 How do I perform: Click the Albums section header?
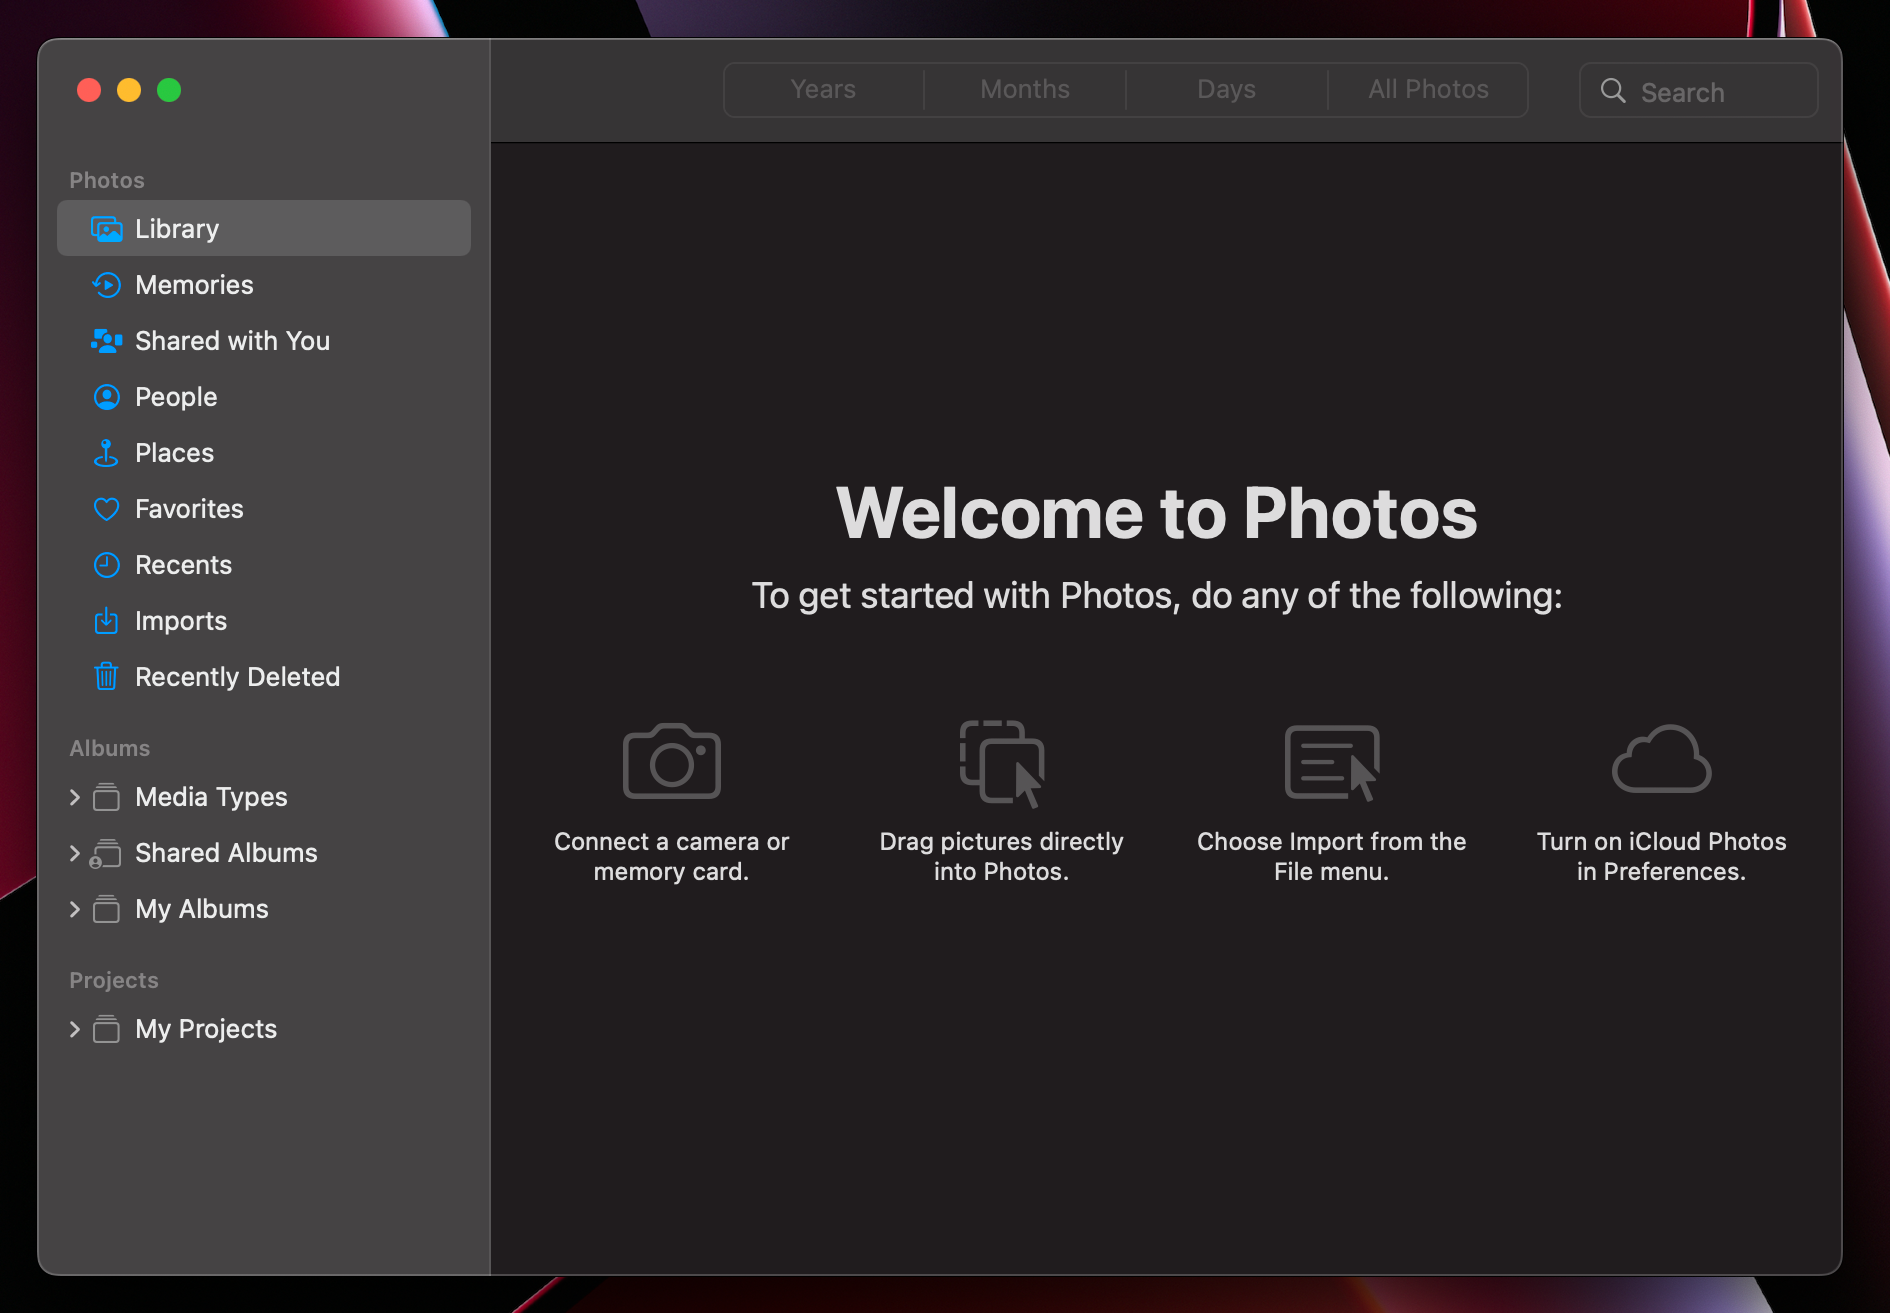[x=110, y=748]
